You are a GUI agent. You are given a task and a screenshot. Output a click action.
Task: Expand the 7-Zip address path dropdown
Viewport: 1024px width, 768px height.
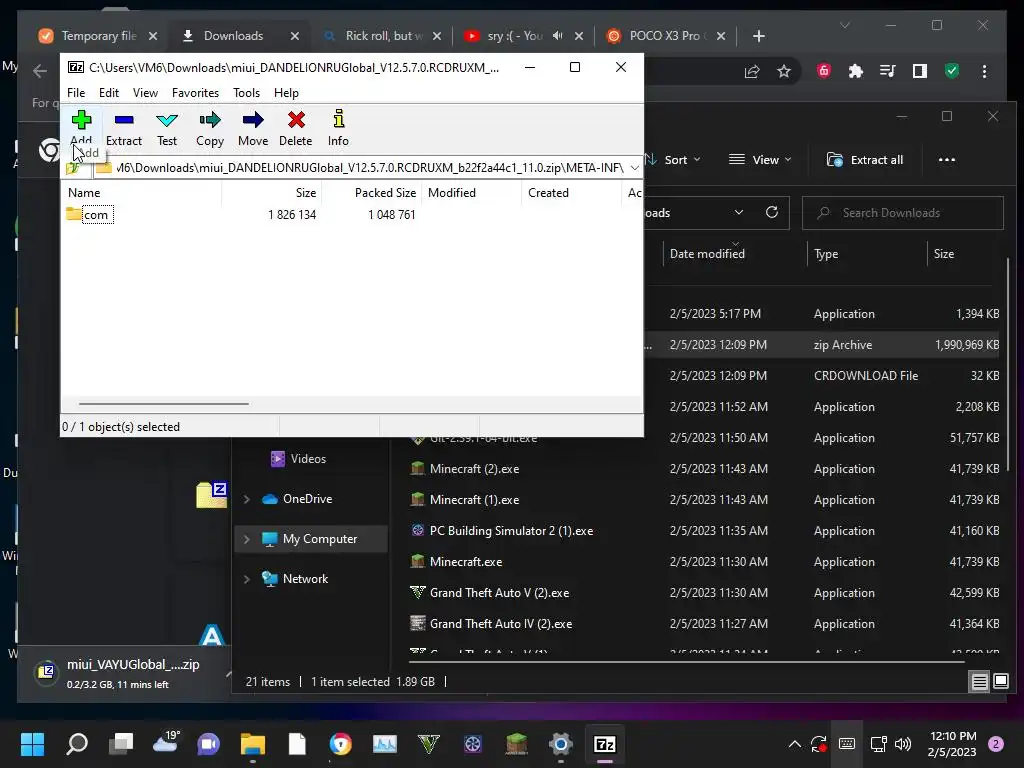(634, 168)
